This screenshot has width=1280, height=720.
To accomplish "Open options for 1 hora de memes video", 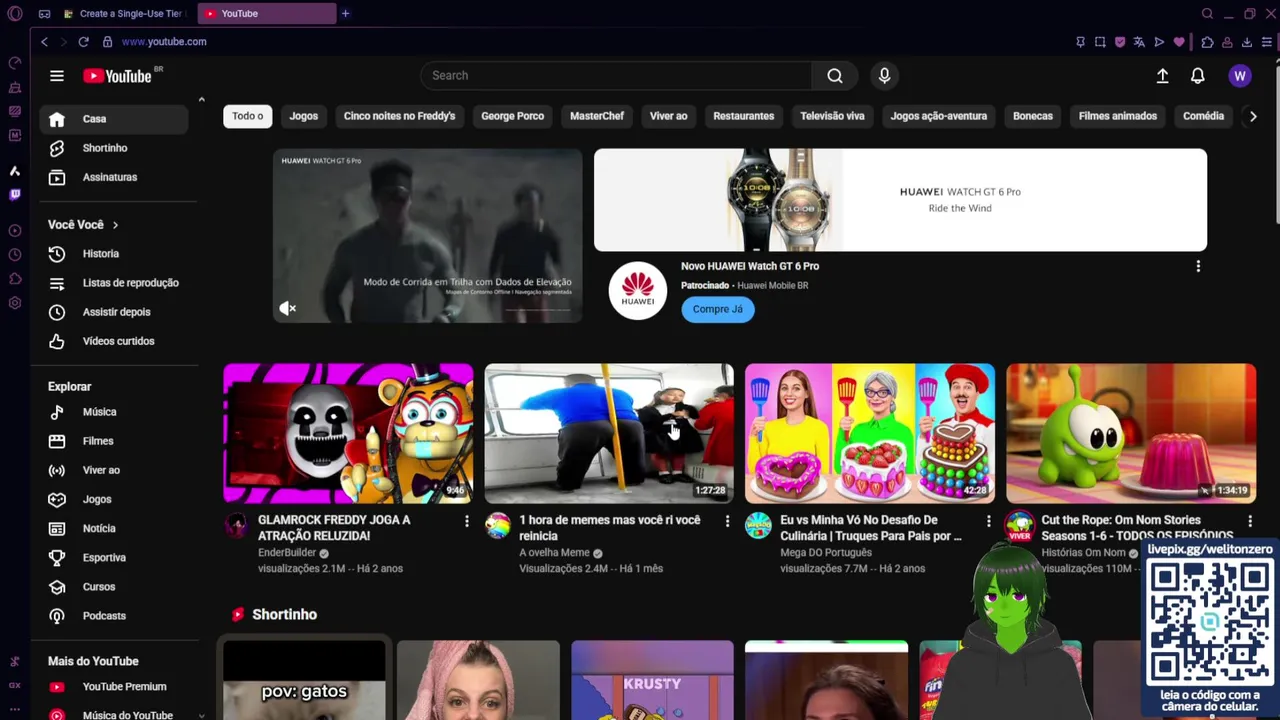I will tap(727, 521).
